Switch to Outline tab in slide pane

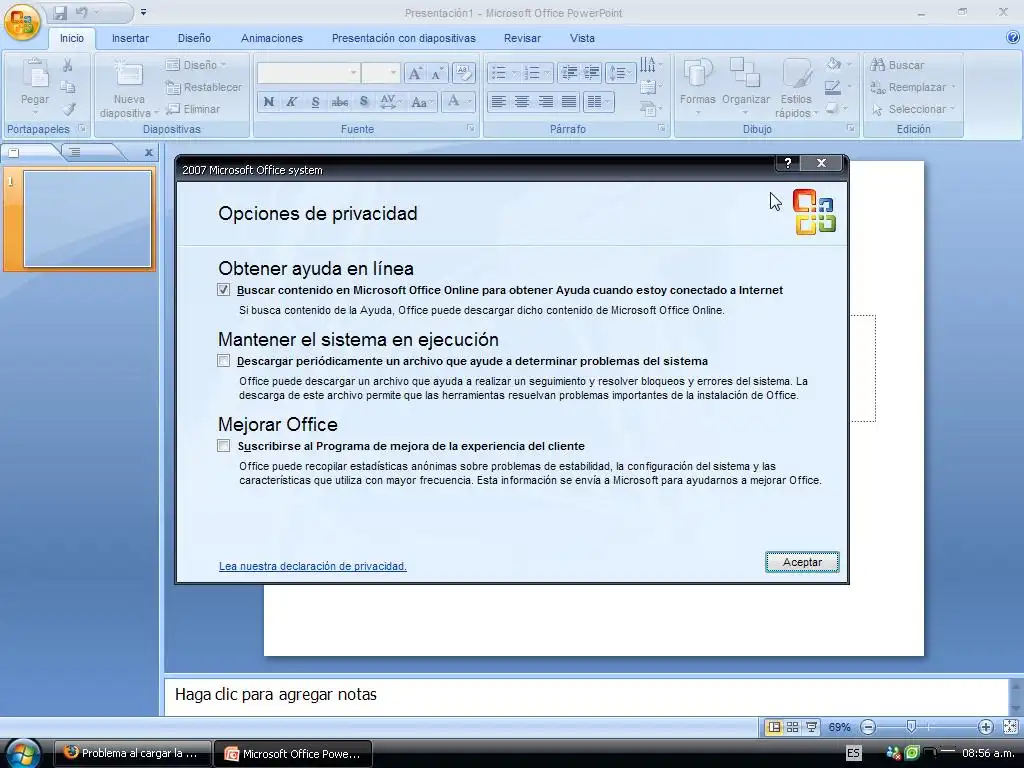point(75,152)
